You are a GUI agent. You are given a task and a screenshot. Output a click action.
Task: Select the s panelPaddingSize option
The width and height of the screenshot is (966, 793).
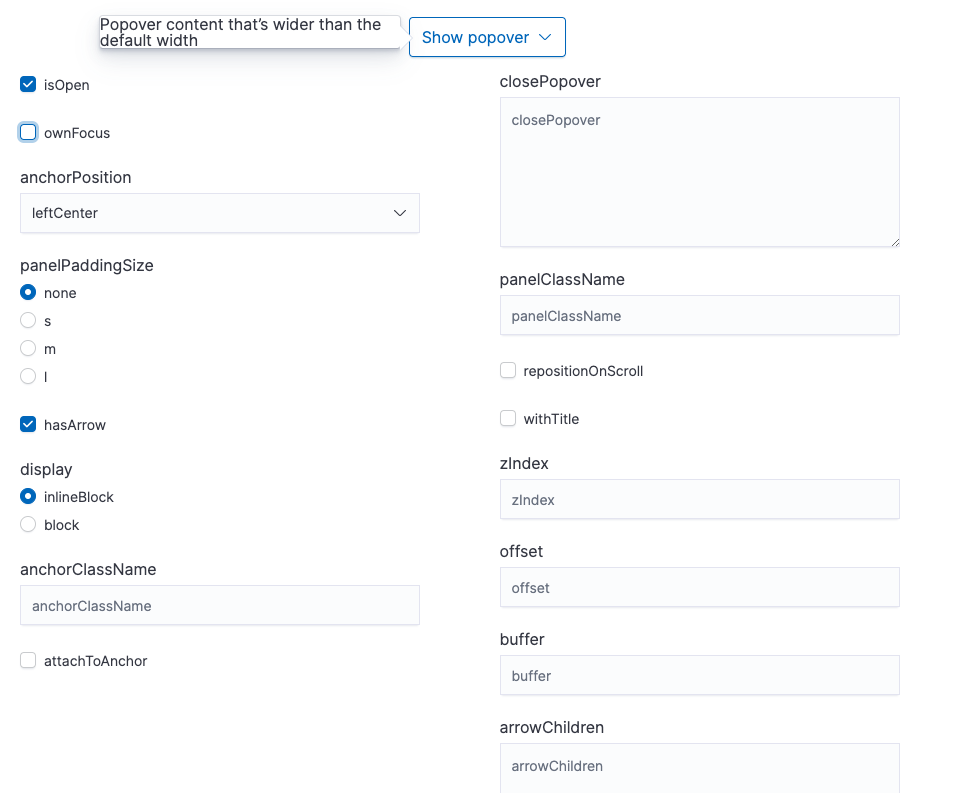tap(28, 320)
